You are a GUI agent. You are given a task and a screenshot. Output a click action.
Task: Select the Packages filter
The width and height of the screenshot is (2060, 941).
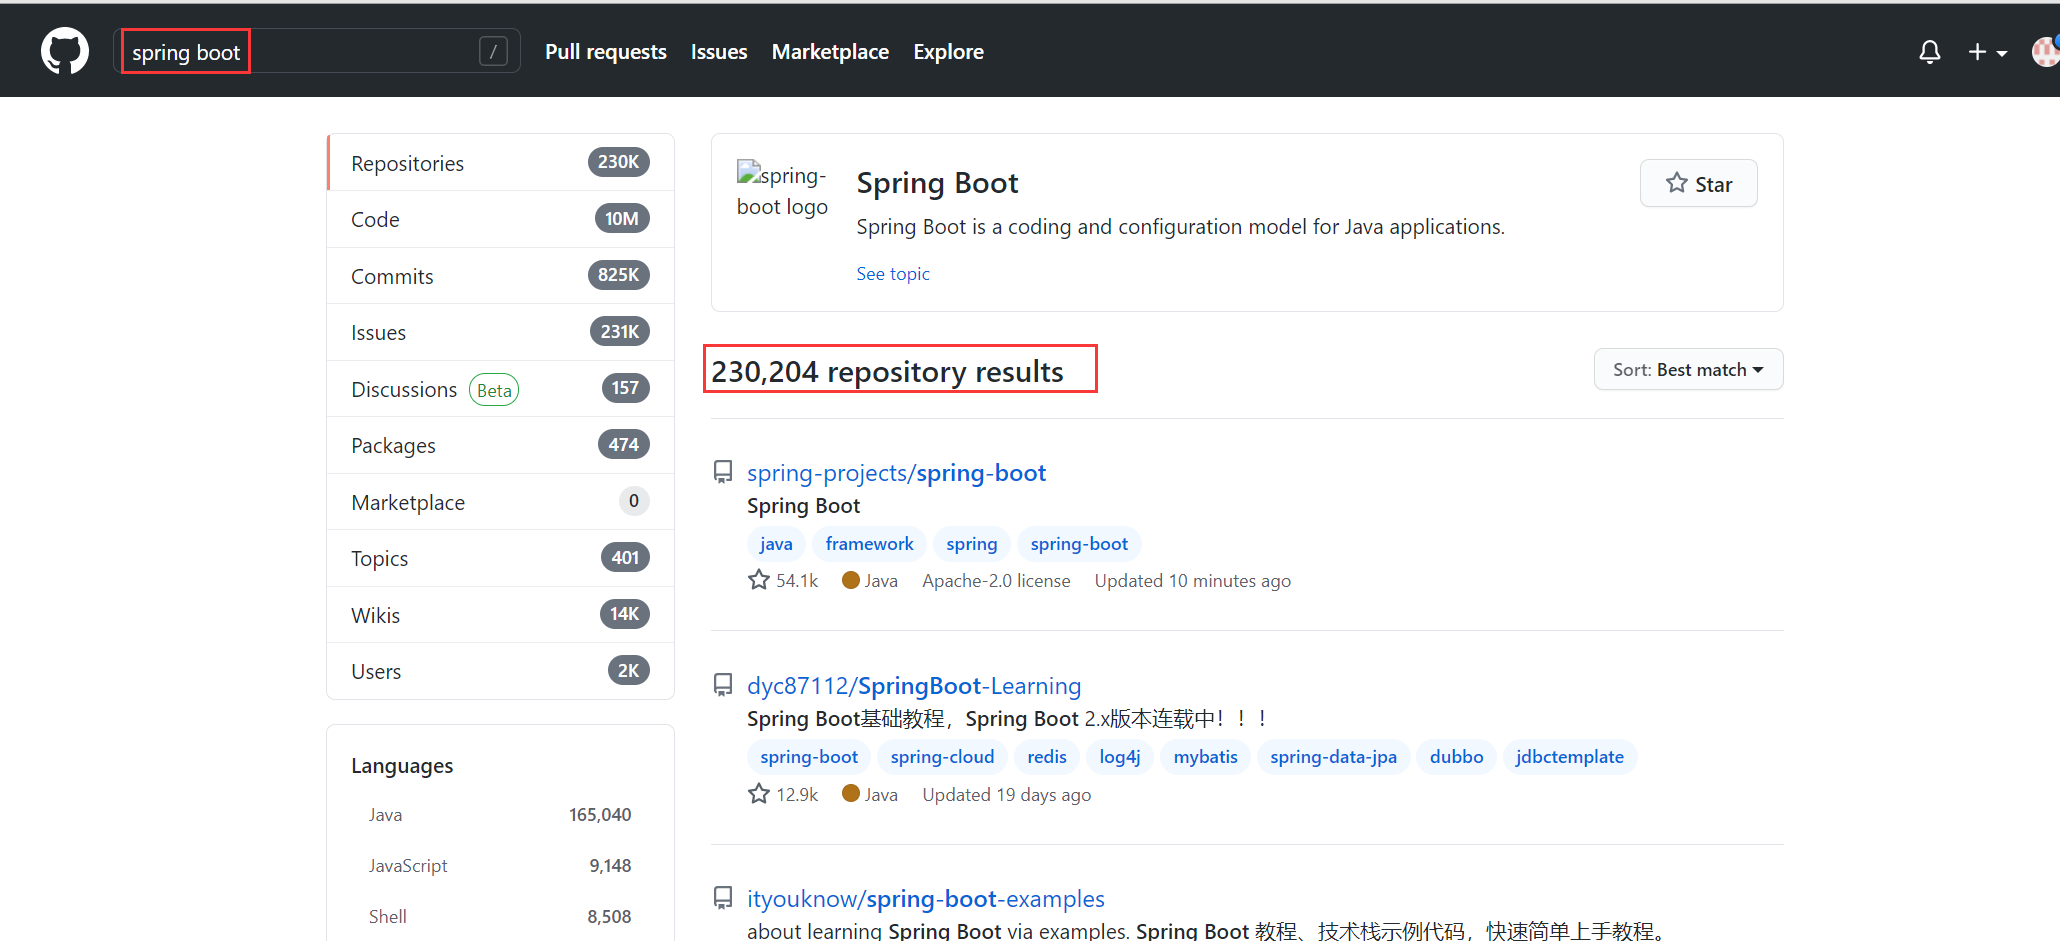[x=500, y=445]
